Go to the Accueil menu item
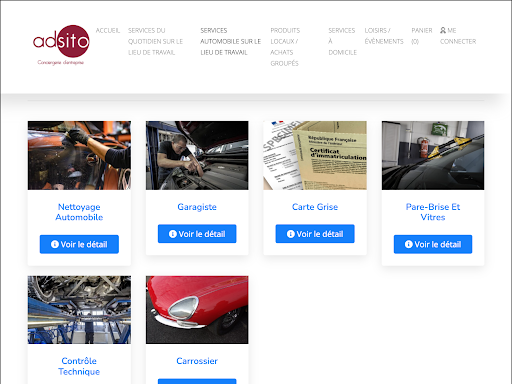The height and width of the screenshot is (384, 512). click(x=108, y=30)
